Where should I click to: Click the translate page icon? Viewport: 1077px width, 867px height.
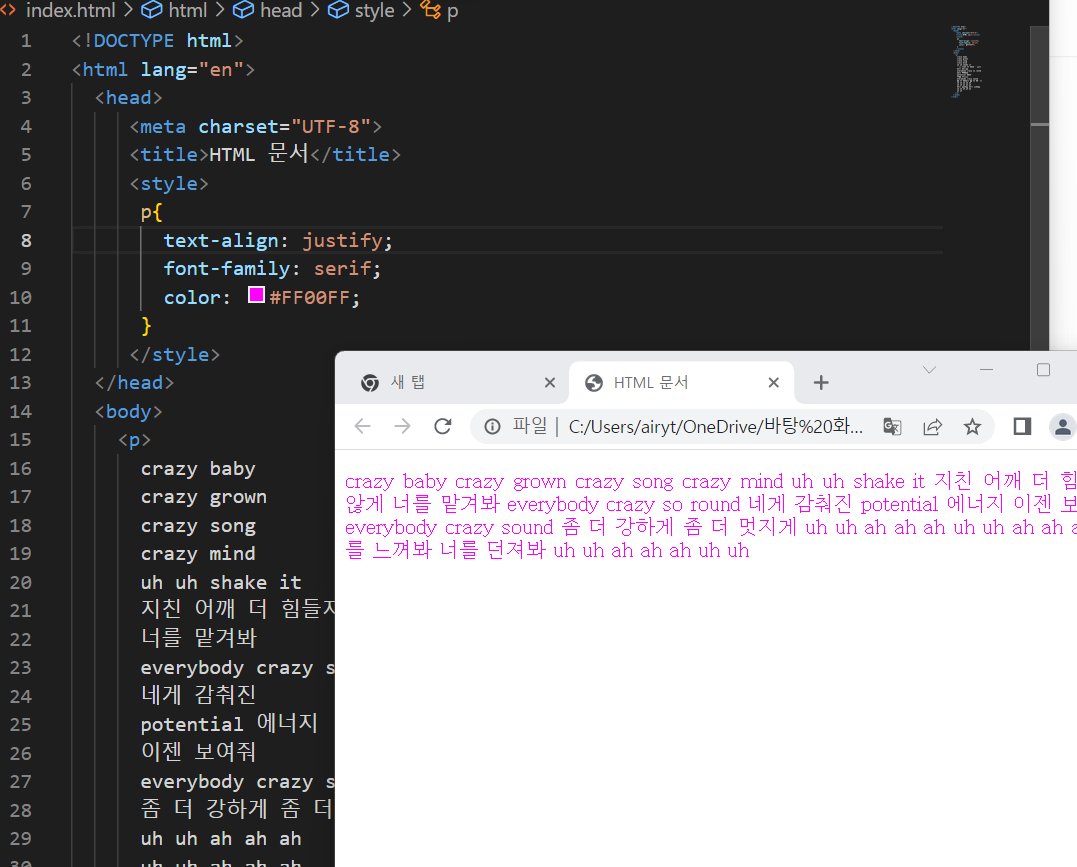tap(892, 427)
